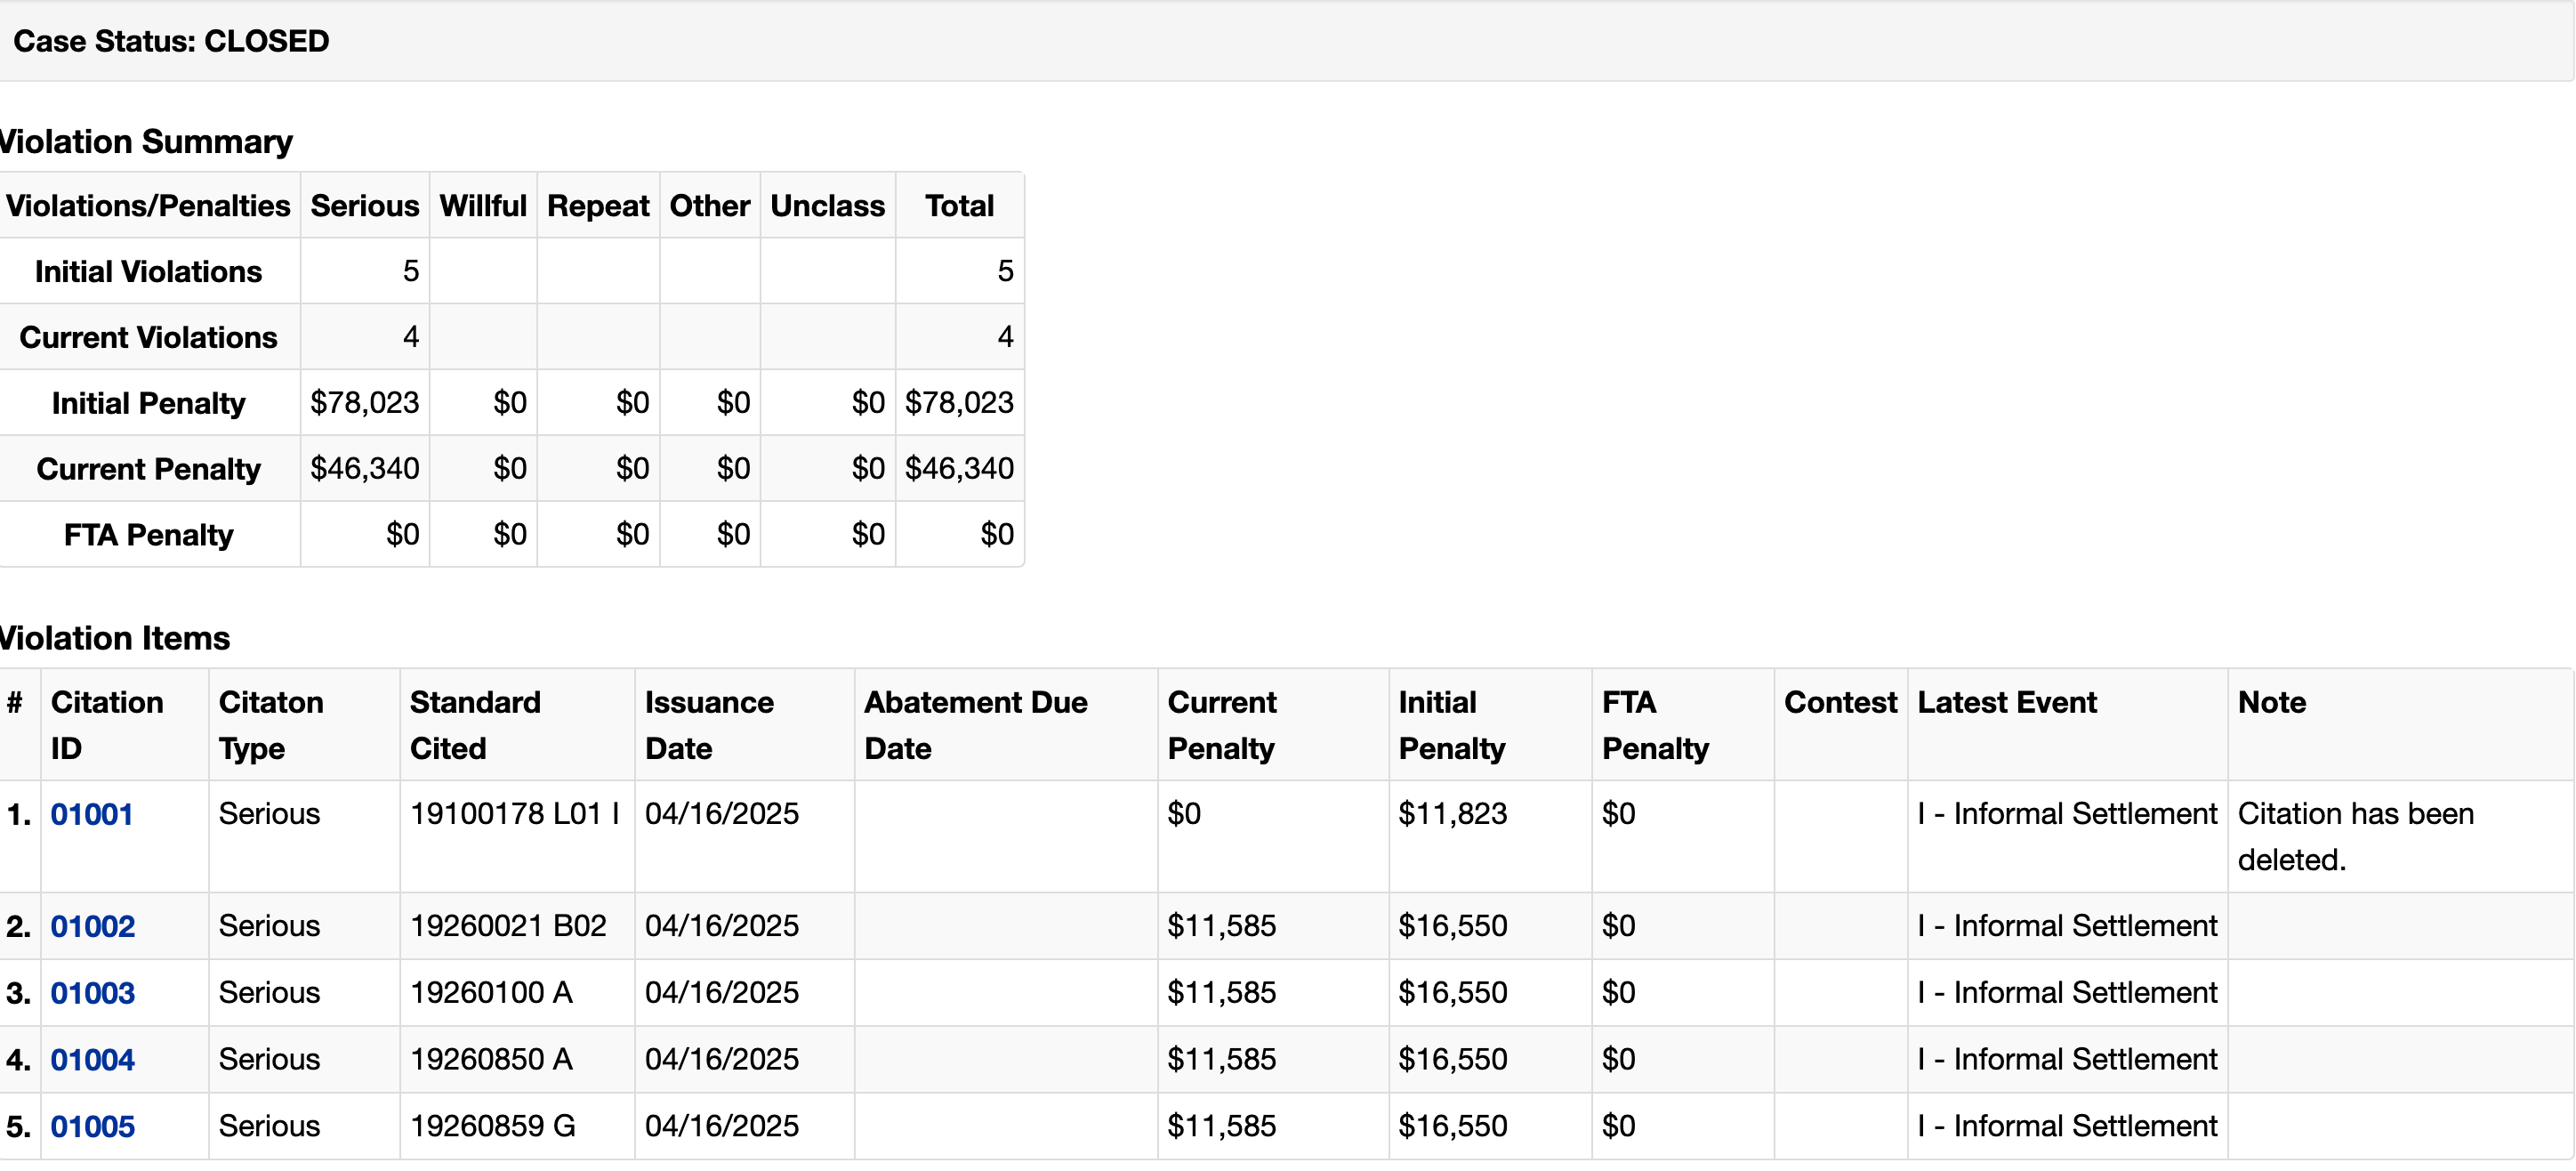The height and width of the screenshot is (1171, 2576).
Task: Click the Current Violations row label
Action: (149, 338)
